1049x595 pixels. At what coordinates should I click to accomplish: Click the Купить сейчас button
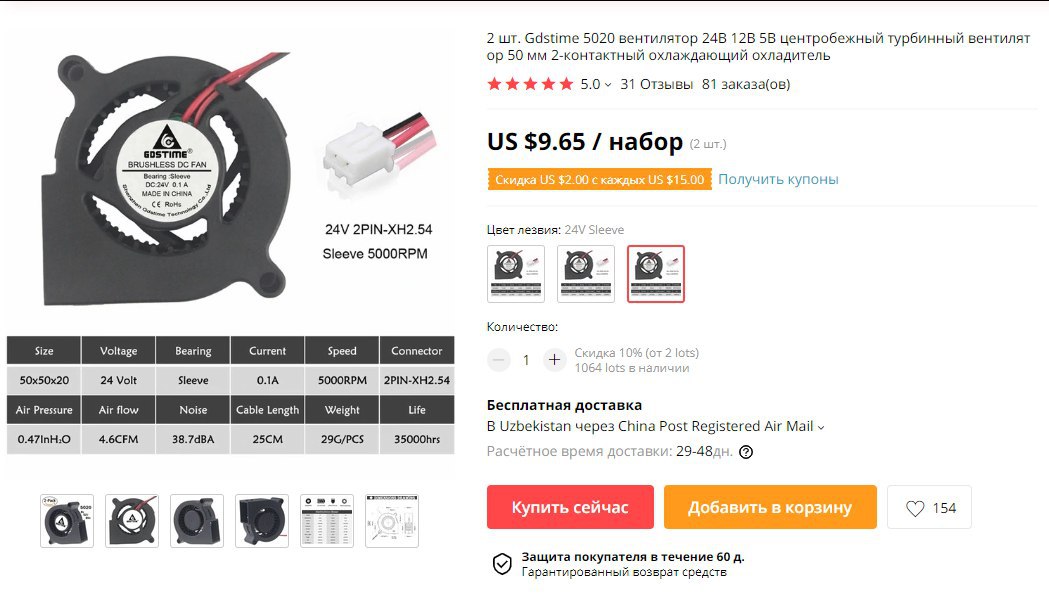tap(570, 507)
